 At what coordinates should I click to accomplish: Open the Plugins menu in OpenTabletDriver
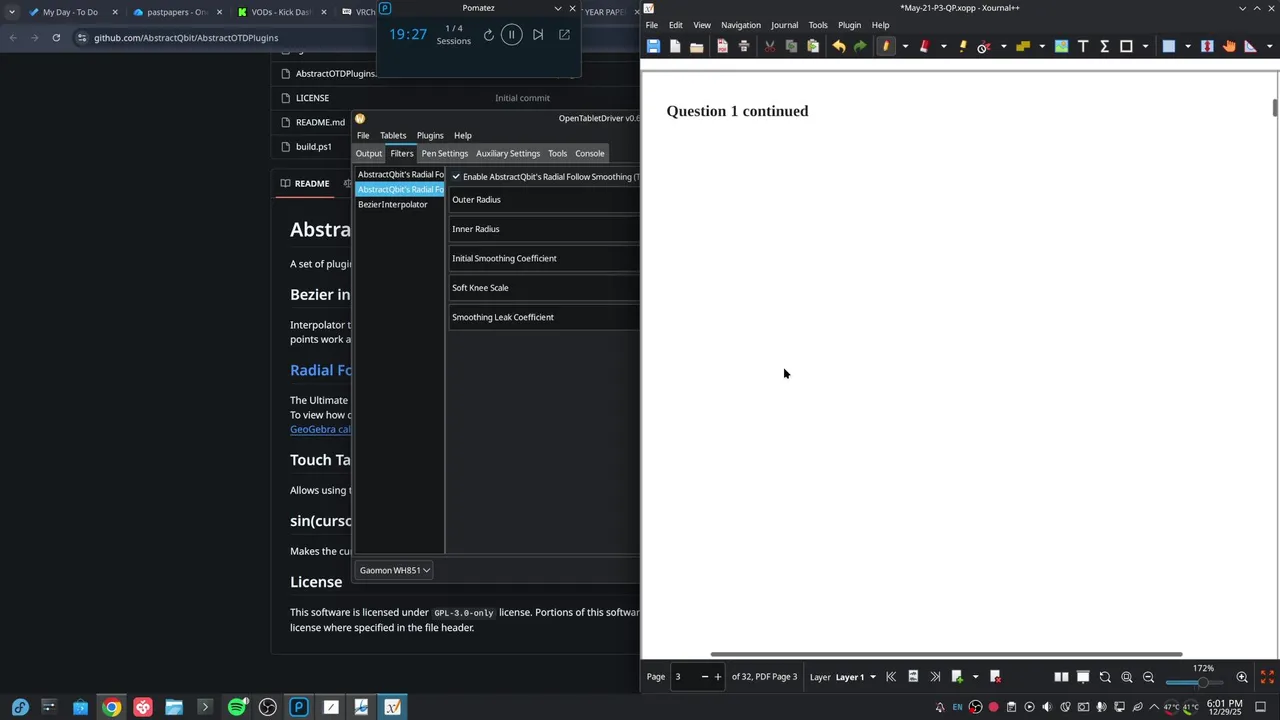pos(430,135)
